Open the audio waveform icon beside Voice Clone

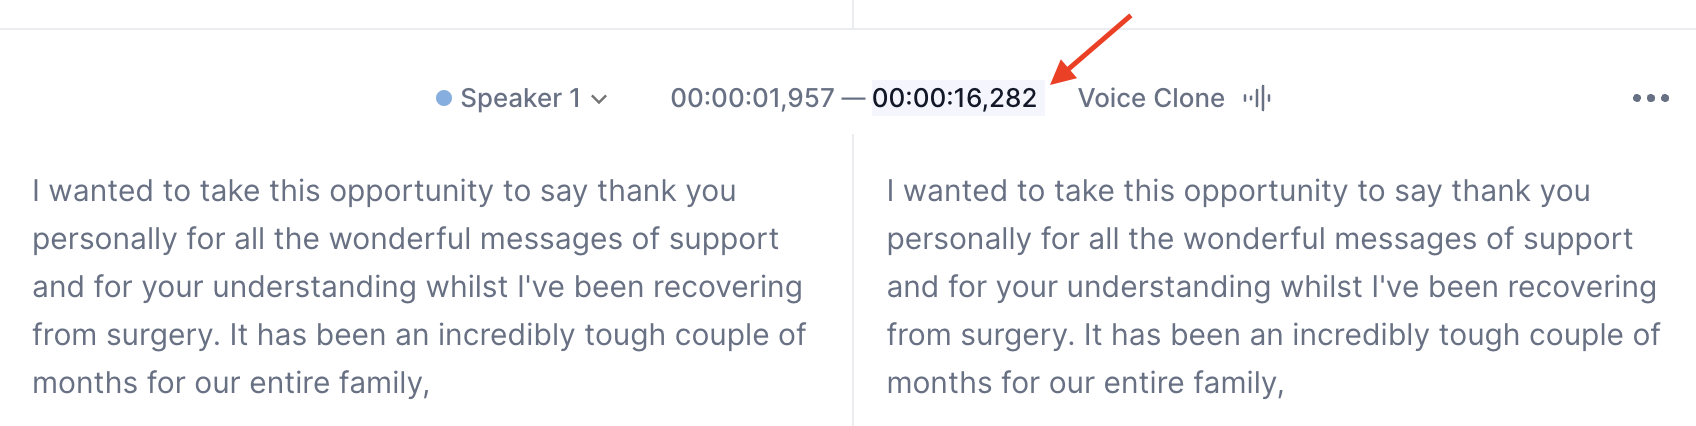click(x=1257, y=98)
